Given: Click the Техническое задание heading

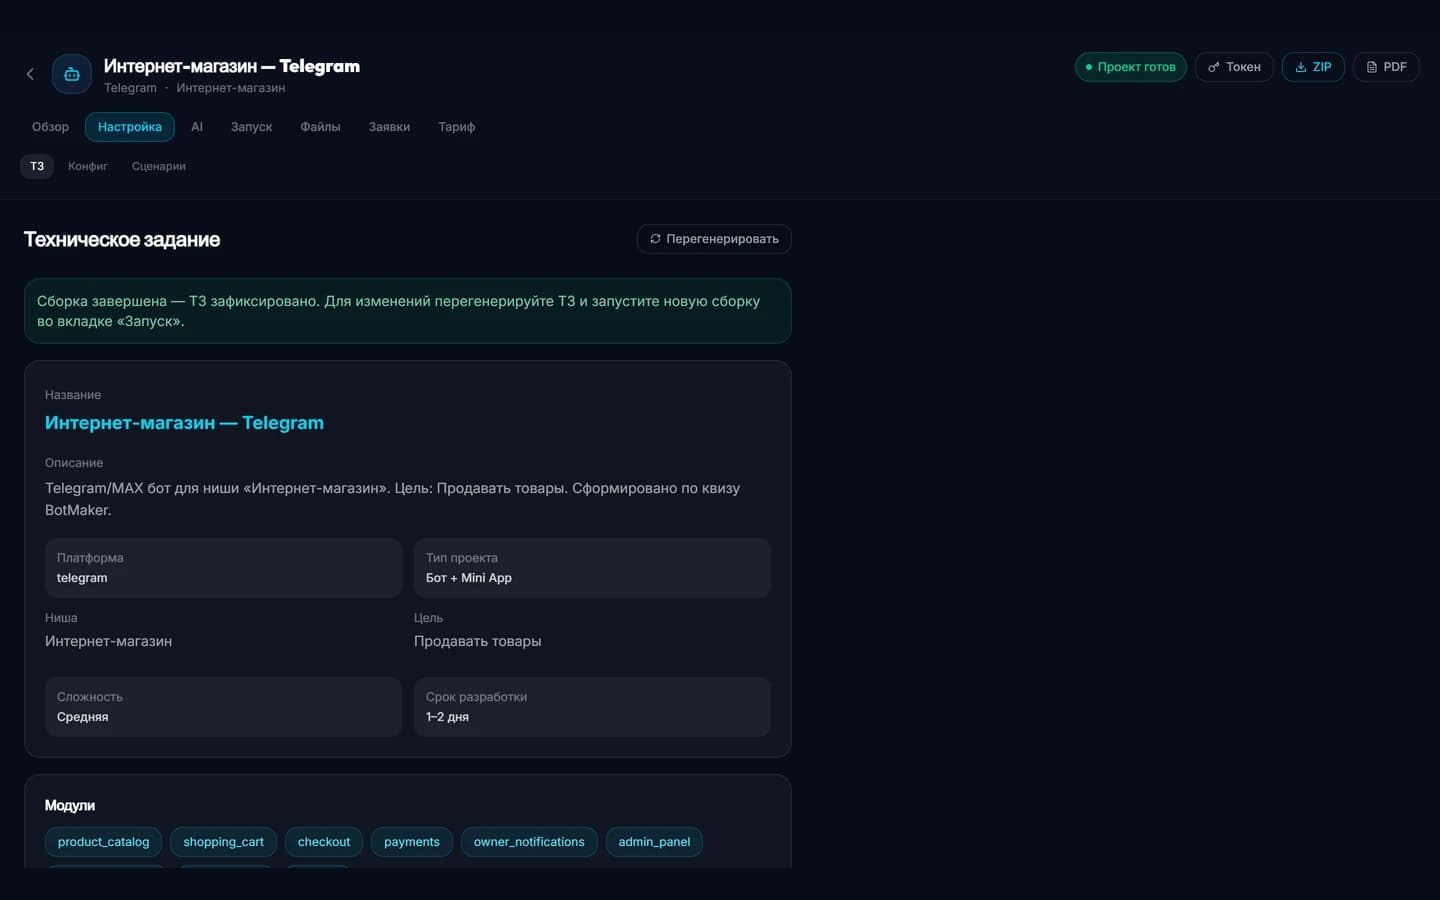Looking at the screenshot, I should pos(122,239).
